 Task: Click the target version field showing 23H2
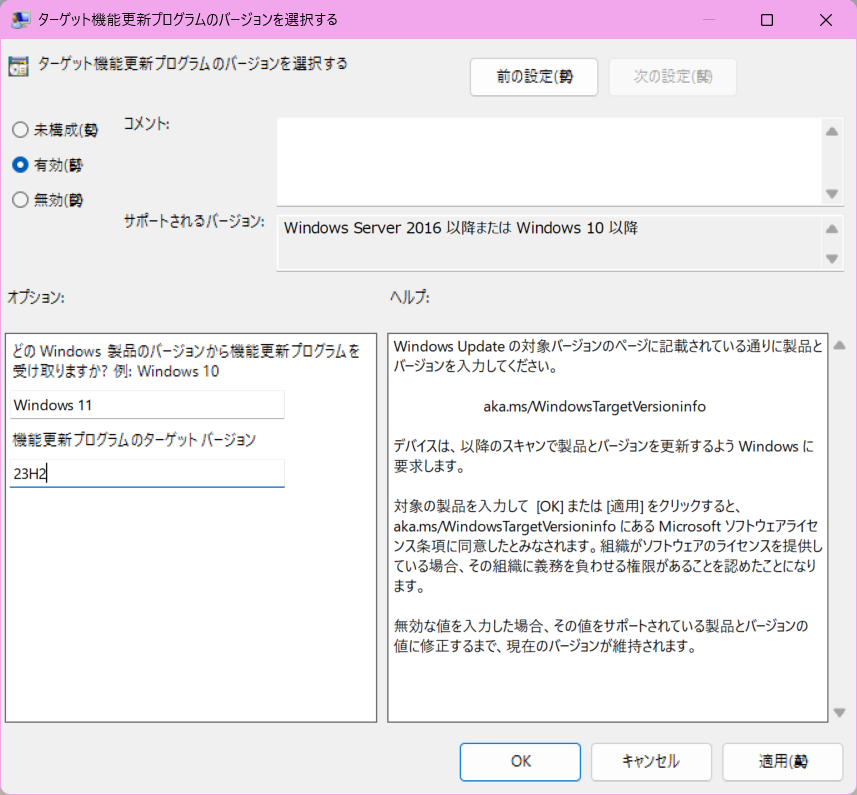(x=147, y=474)
